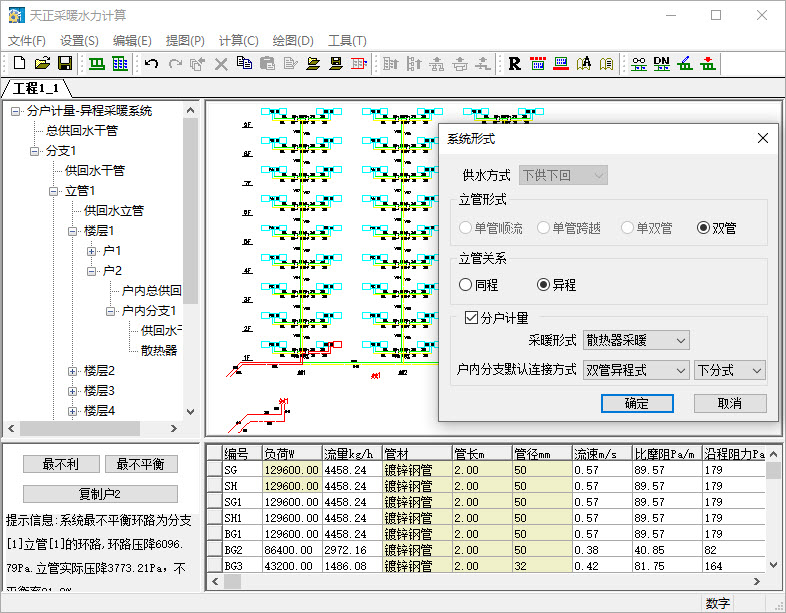Select the 单双管 radio option

(627, 228)
